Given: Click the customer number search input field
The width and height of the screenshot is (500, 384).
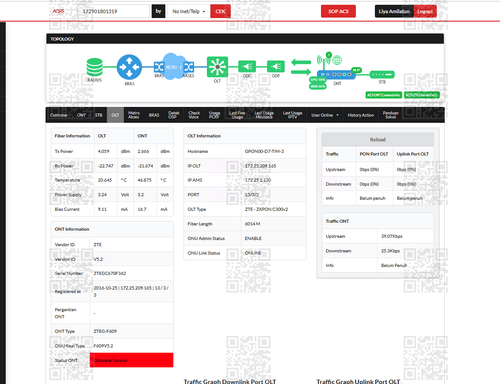Looking at the screenshot, I should click(x=113, y=11).
